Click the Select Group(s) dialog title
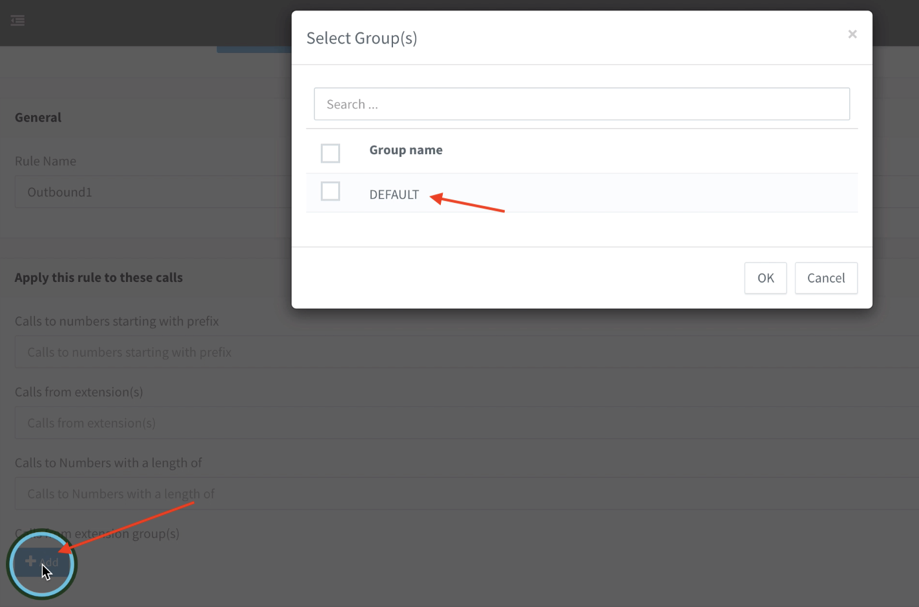The height and width of the screenshot is (607, 919). coord(362,38)
